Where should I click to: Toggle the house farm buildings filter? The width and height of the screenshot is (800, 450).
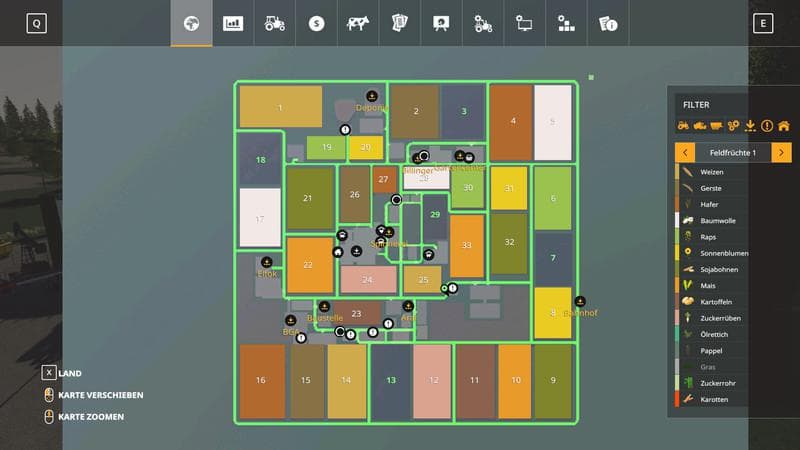click(x=784, y=126)
